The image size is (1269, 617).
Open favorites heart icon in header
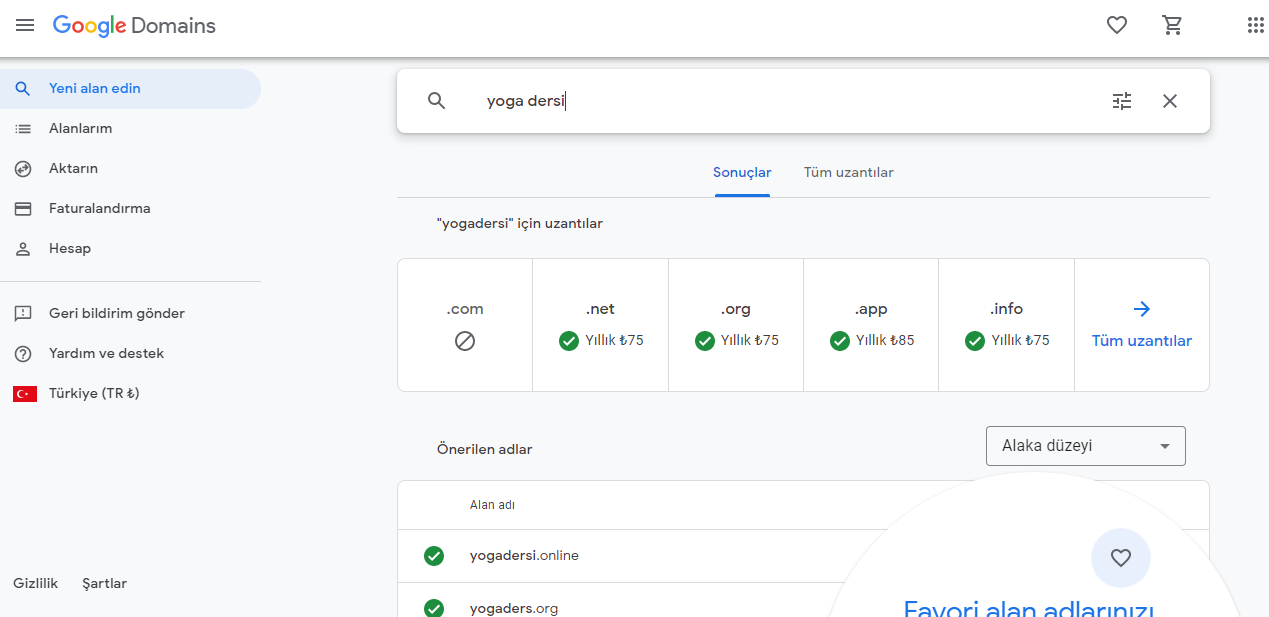pos(1117,26)
